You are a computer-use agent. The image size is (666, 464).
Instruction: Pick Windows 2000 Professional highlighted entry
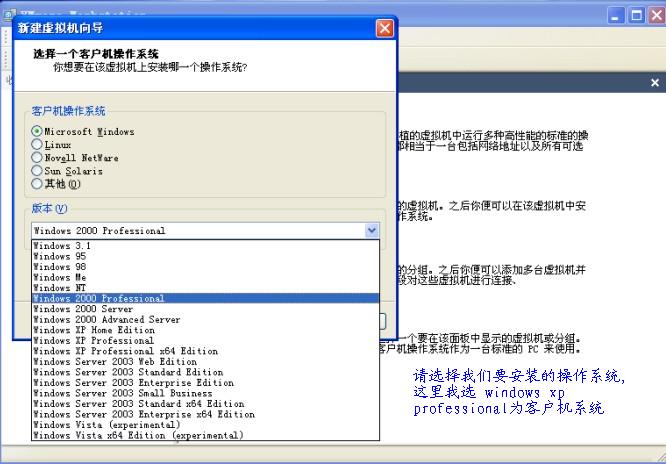click(x=98, y=298)
